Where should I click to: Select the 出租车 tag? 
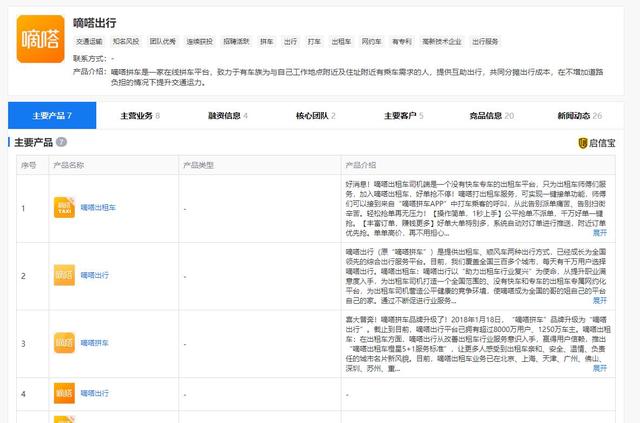pyautogui.click(x=341, y=41)
